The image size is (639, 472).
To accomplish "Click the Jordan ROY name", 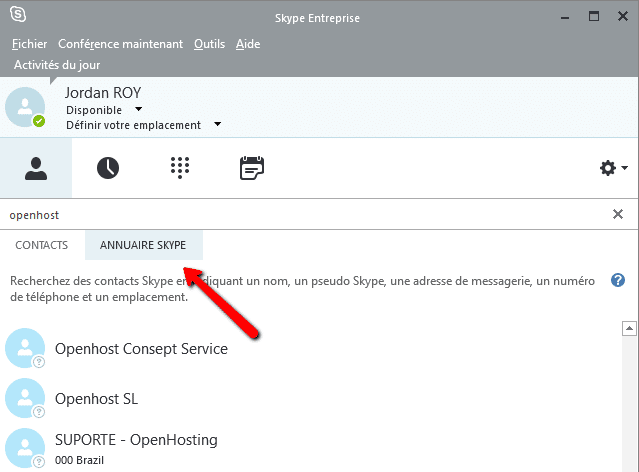I will point(103,93).
